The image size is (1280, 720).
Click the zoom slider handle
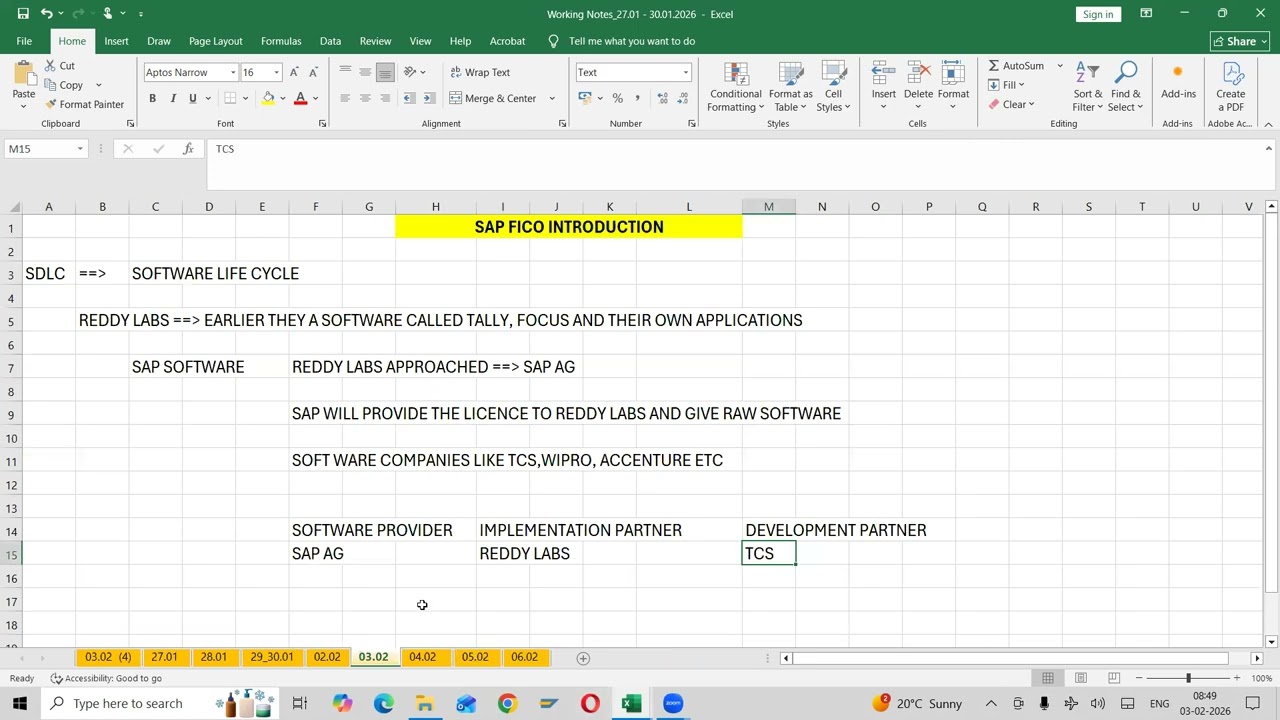click(1188, 678)
